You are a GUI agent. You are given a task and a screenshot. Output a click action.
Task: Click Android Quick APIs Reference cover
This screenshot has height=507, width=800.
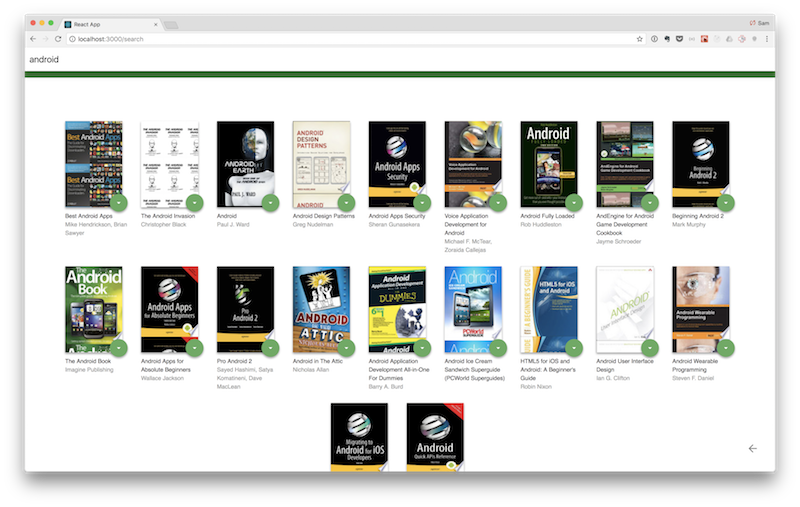pyautogui.click(x=435, y=437)
